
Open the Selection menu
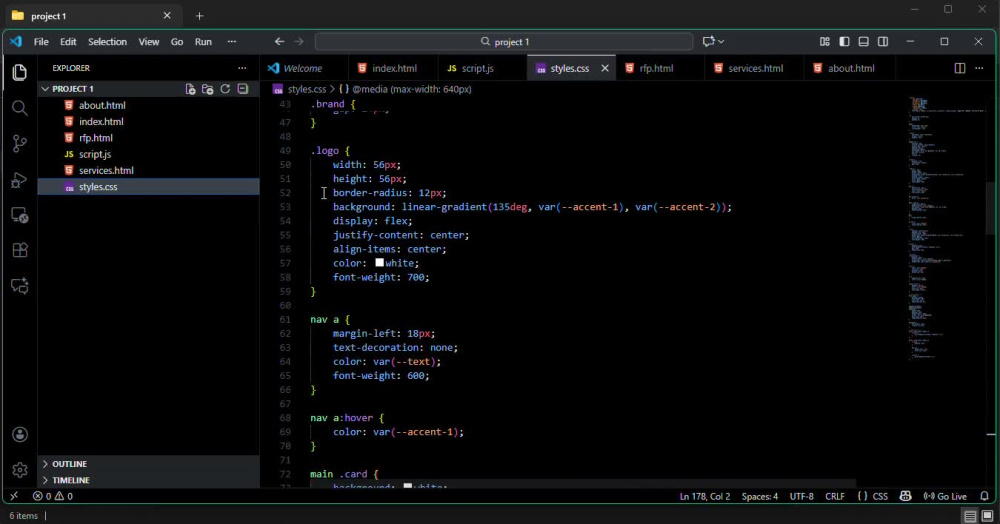click(x=107, y=41)
